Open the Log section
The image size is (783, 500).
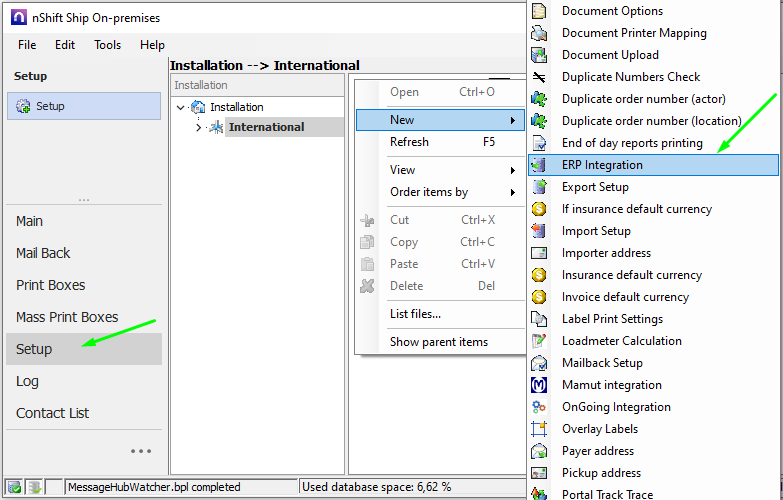click(x=84, y=381)
